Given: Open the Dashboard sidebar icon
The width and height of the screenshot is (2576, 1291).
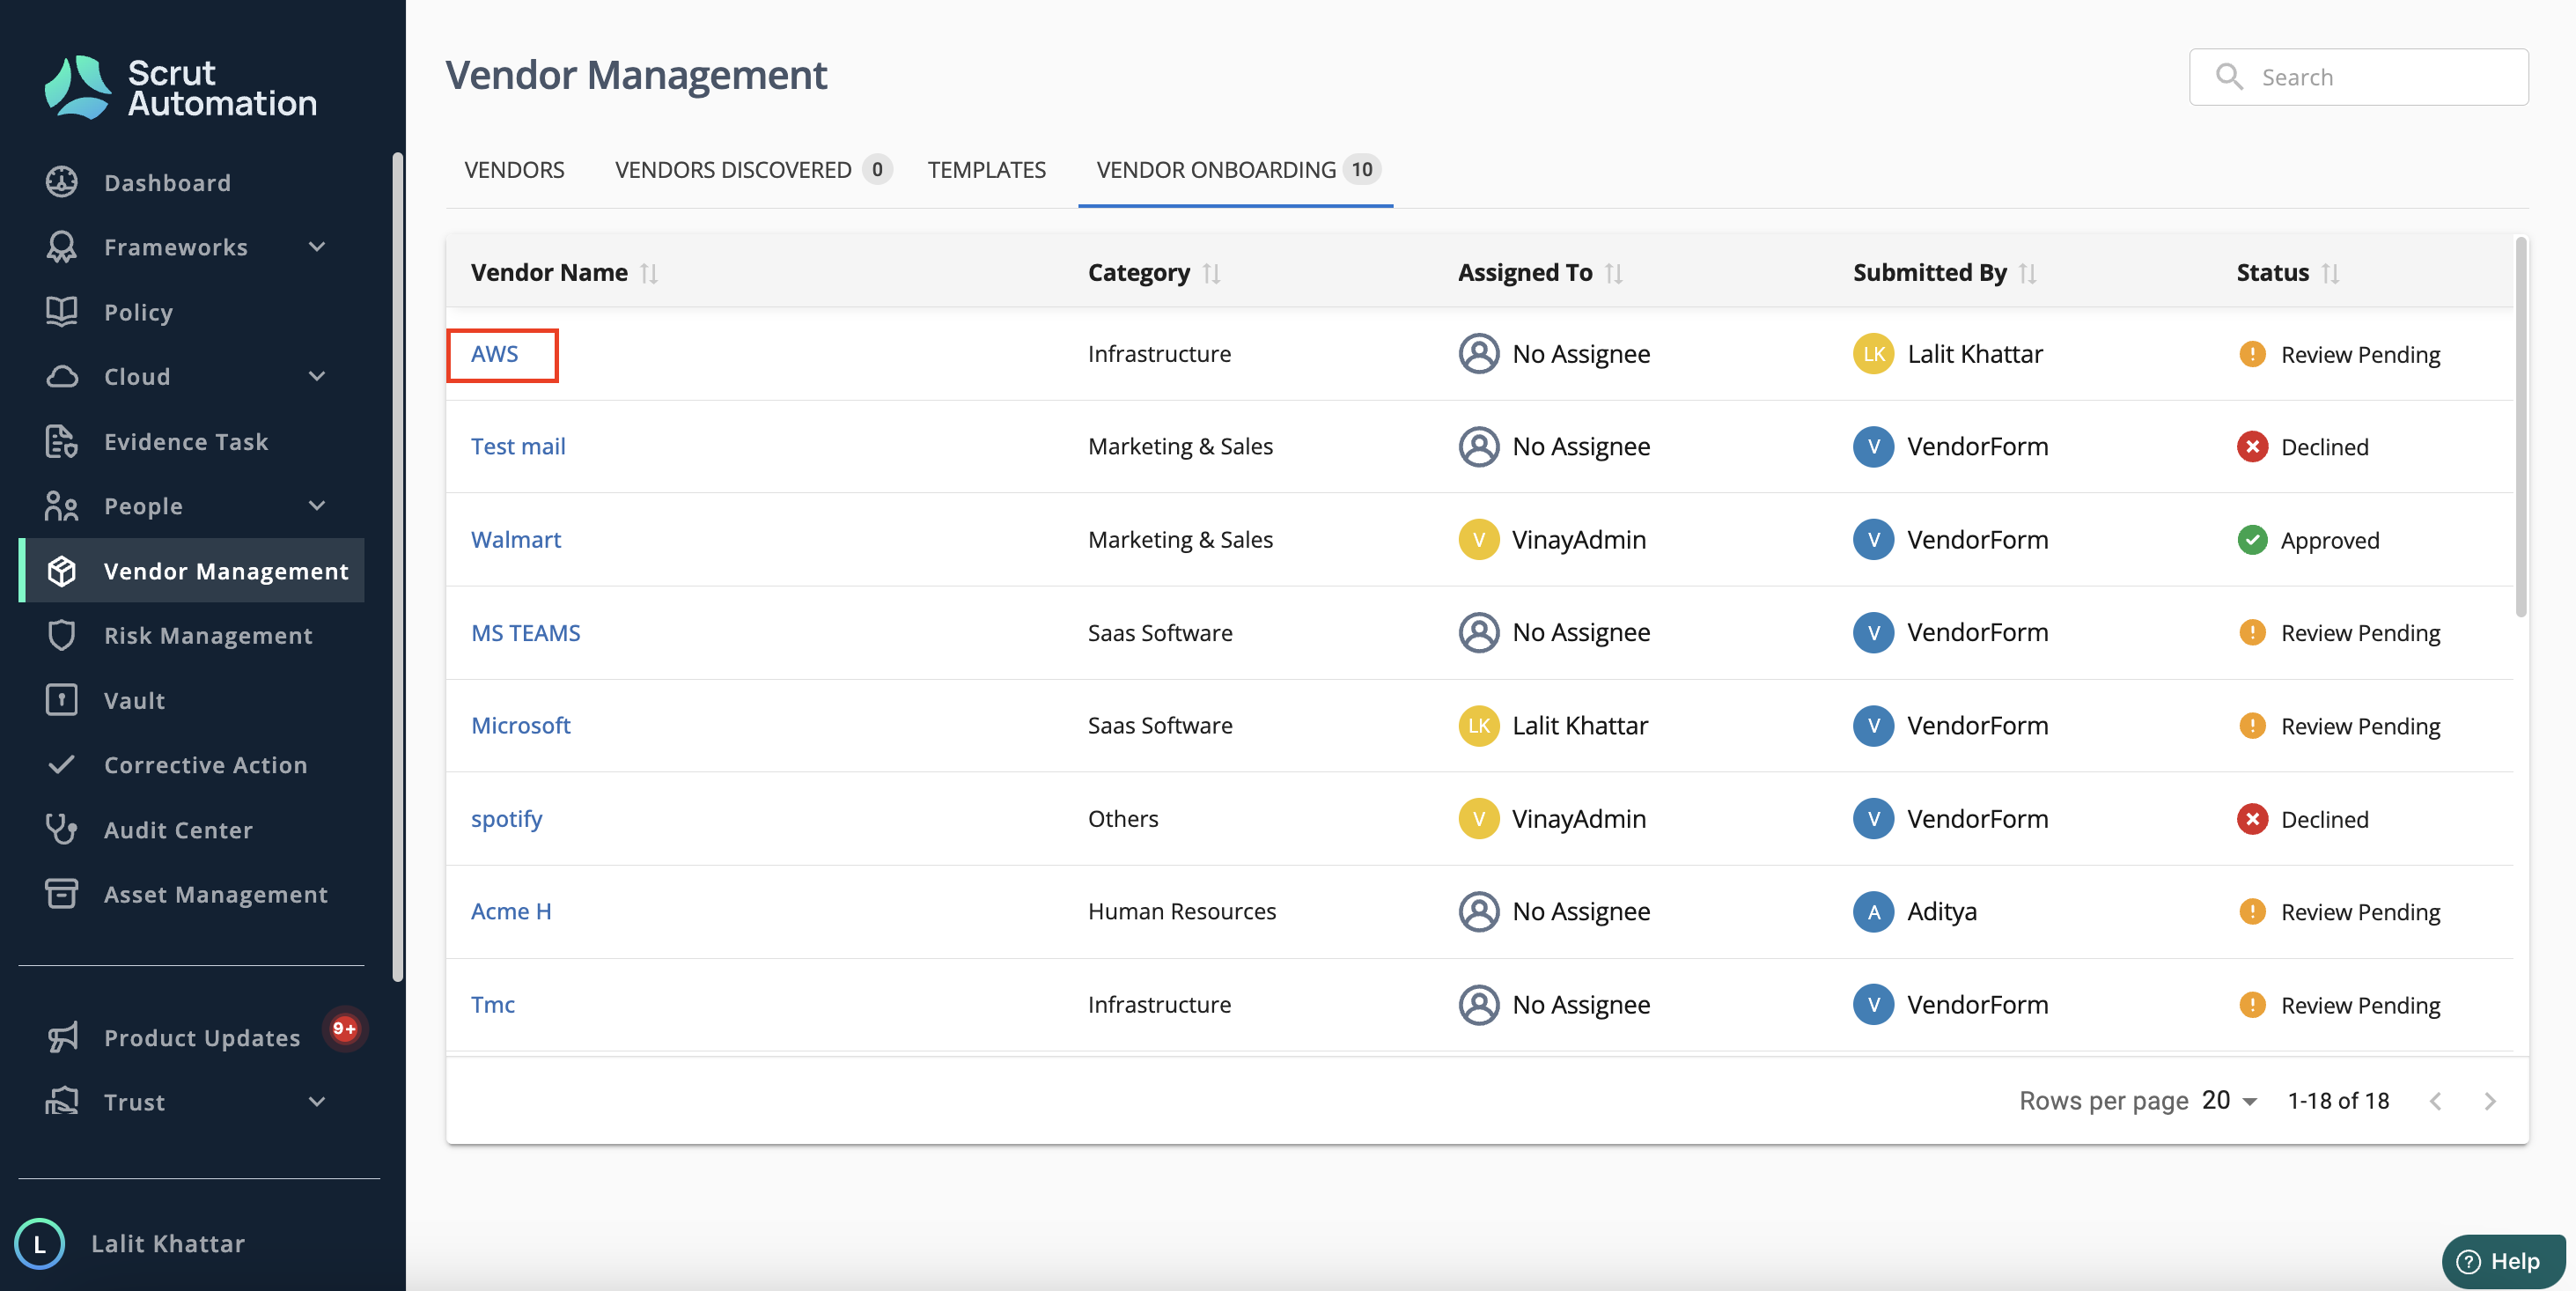Looking at the screenshot, I should pyautogui.click(x=62, y=182).
